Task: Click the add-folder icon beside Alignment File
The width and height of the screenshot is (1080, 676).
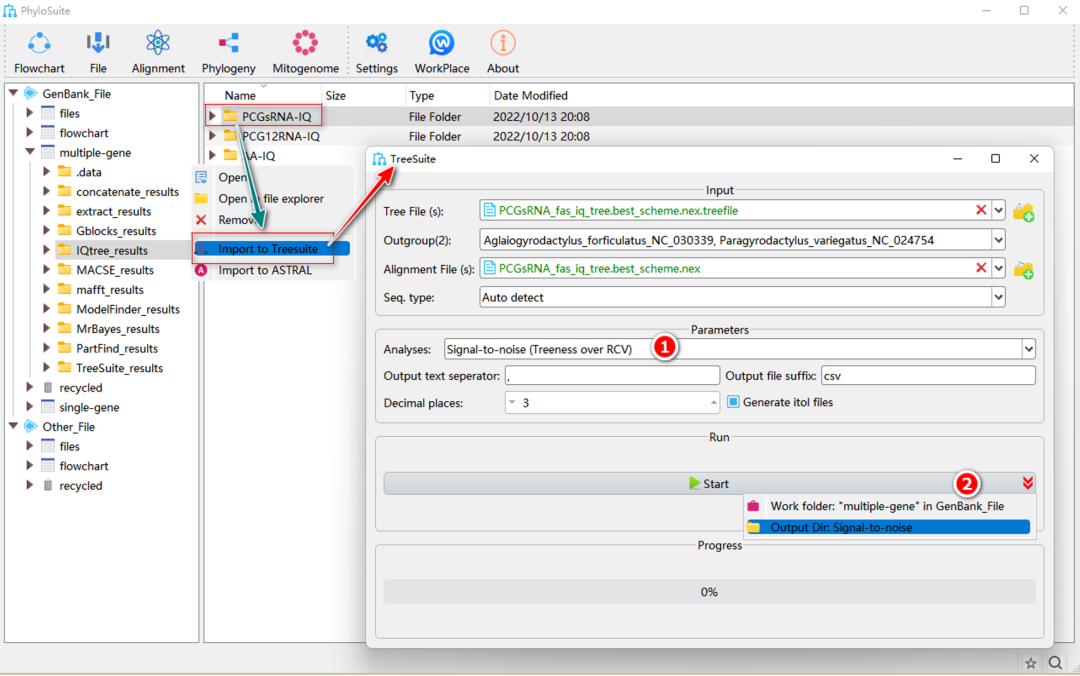Action: click(1024, 269)
